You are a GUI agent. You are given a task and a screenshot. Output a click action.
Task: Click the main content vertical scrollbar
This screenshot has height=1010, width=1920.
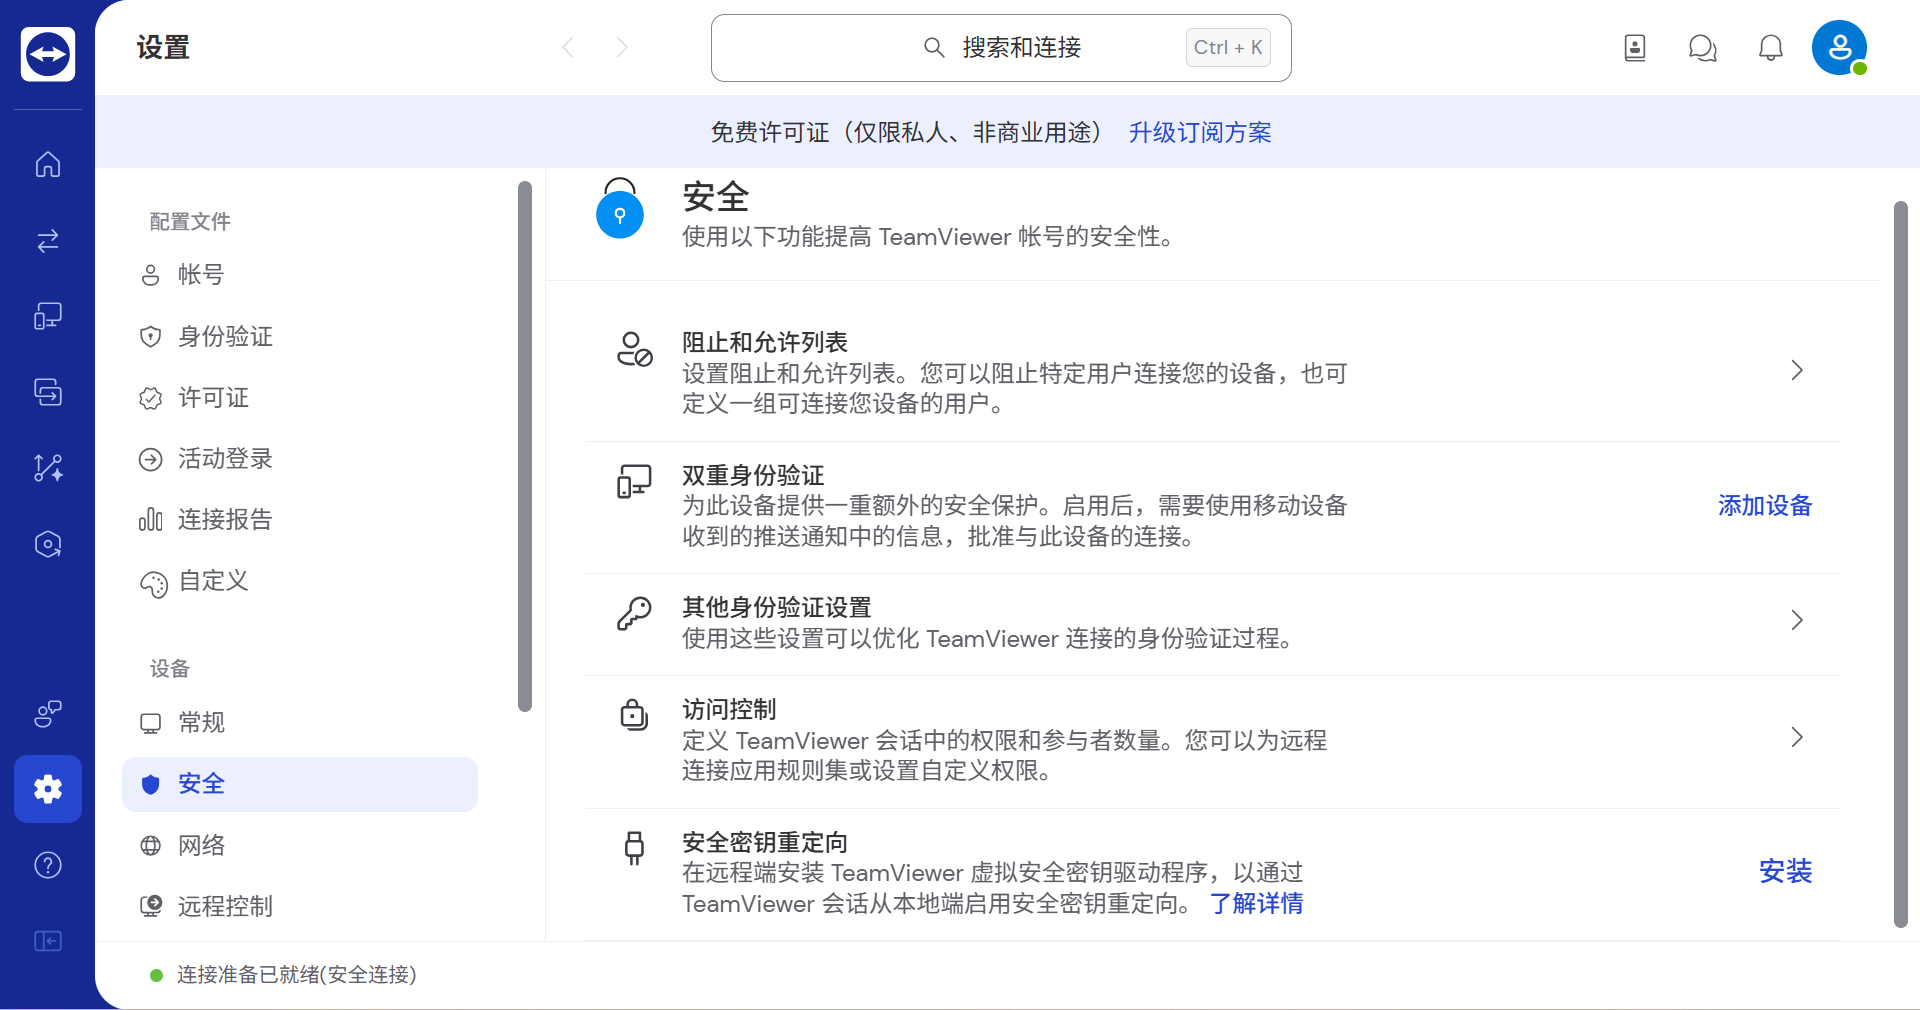(1900, 565)
